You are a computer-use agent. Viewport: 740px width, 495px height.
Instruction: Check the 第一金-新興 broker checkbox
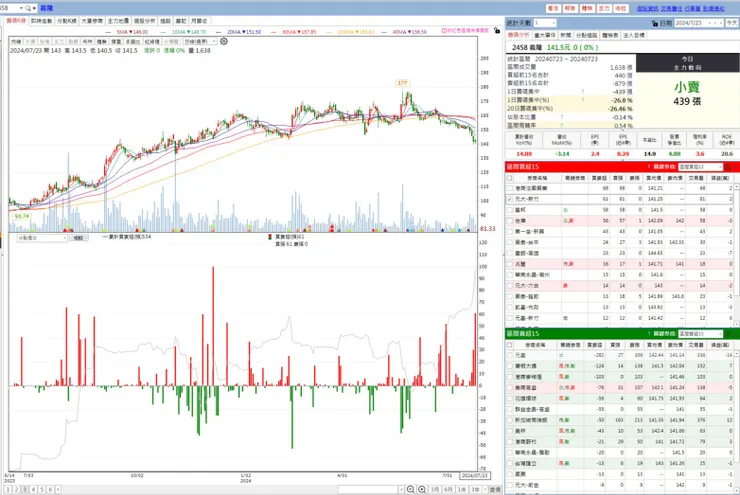coord(510,232)
